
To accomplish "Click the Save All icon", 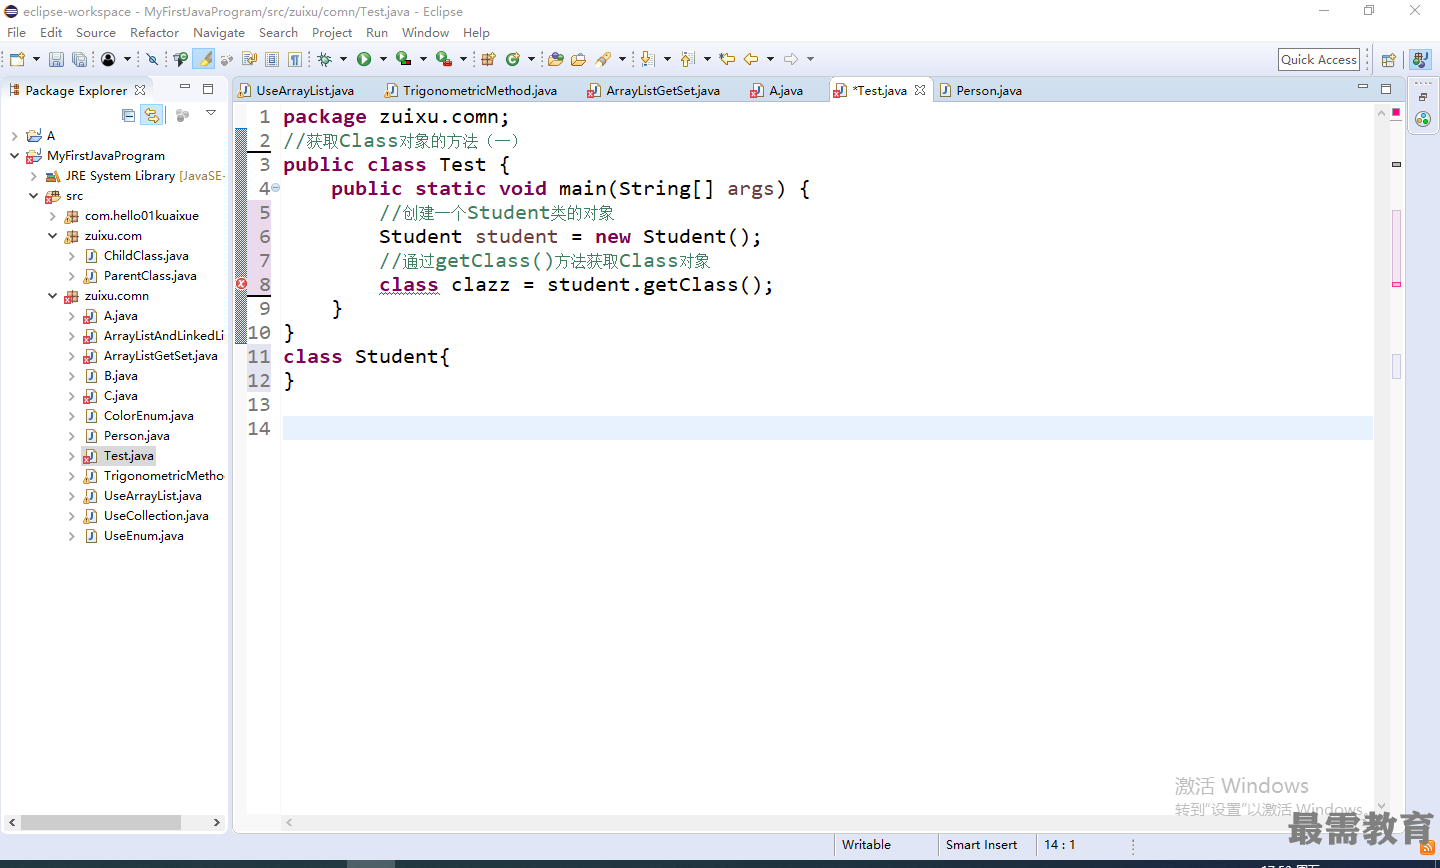I will click(79, 59).
